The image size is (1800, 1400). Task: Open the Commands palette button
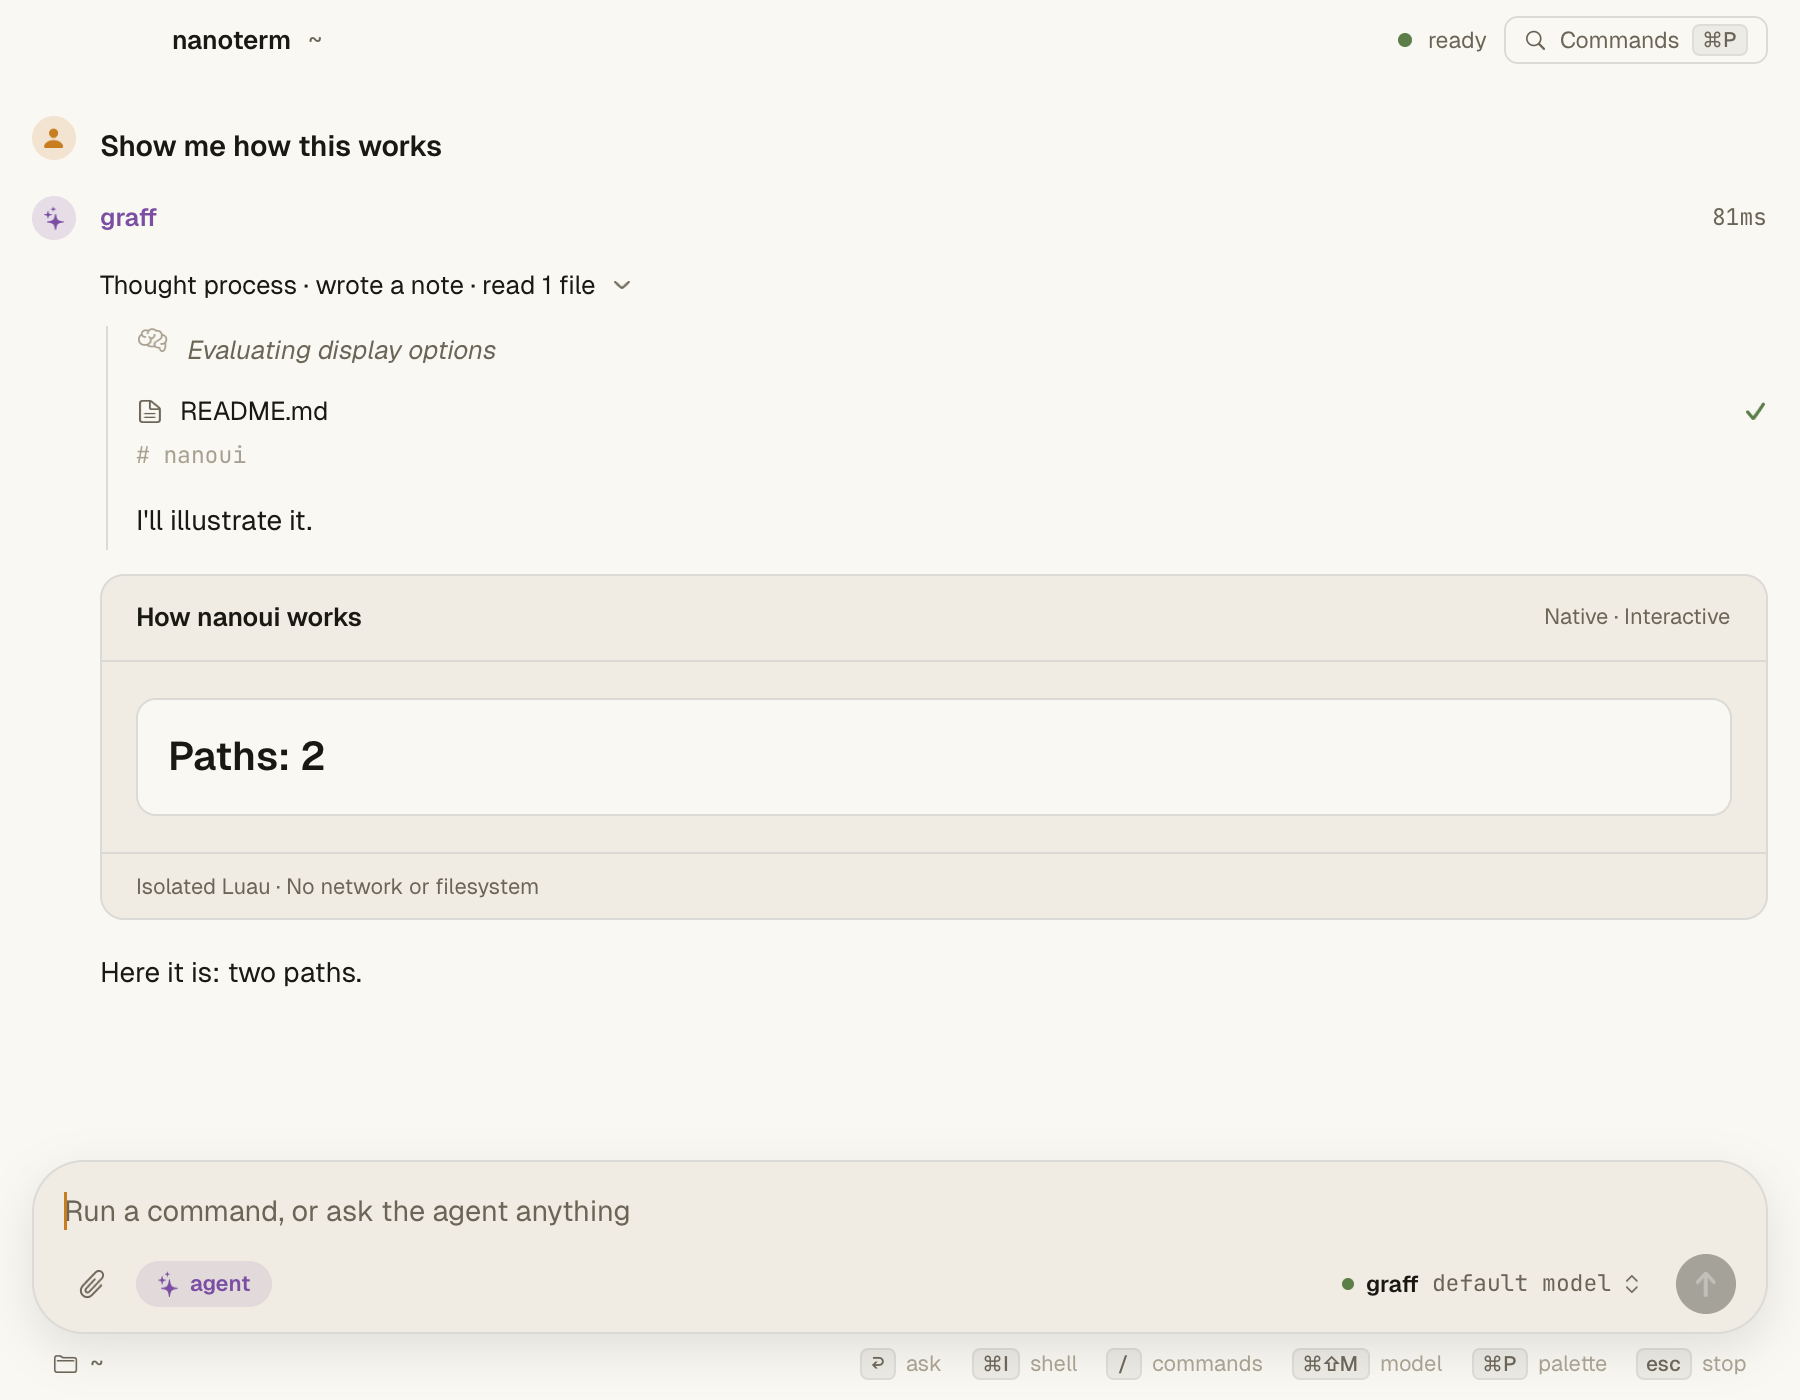pyautogui.click(x=1635, y=40)
